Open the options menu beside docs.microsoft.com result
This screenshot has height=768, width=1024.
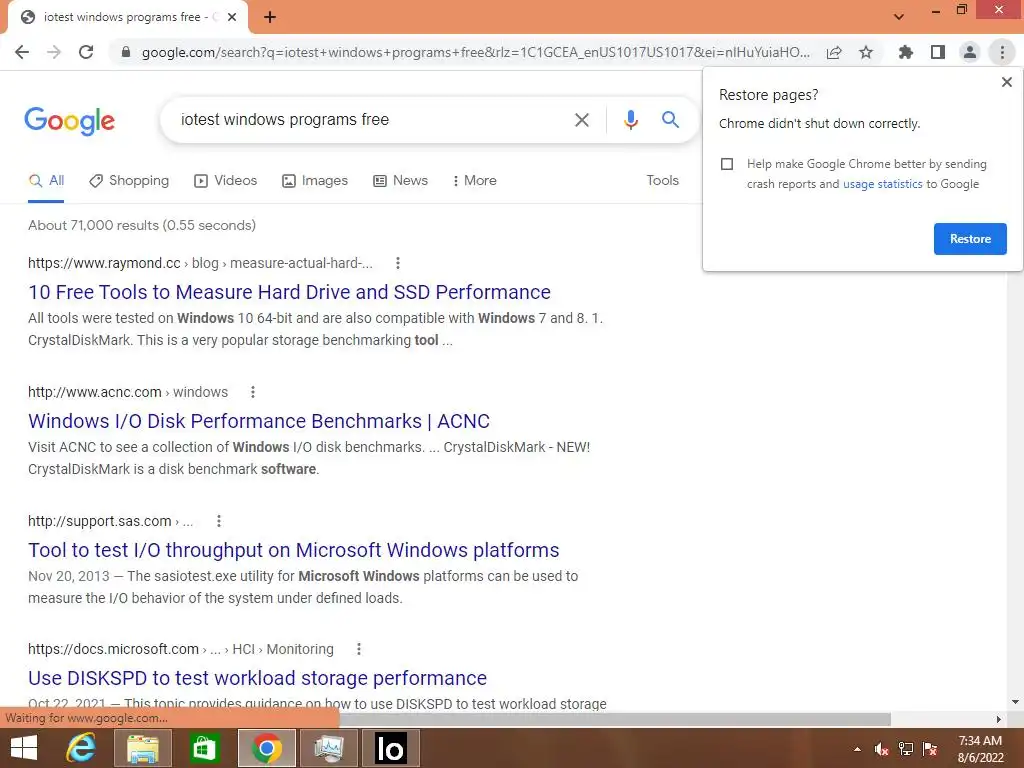pyautogui.click(x=359, y=649)
